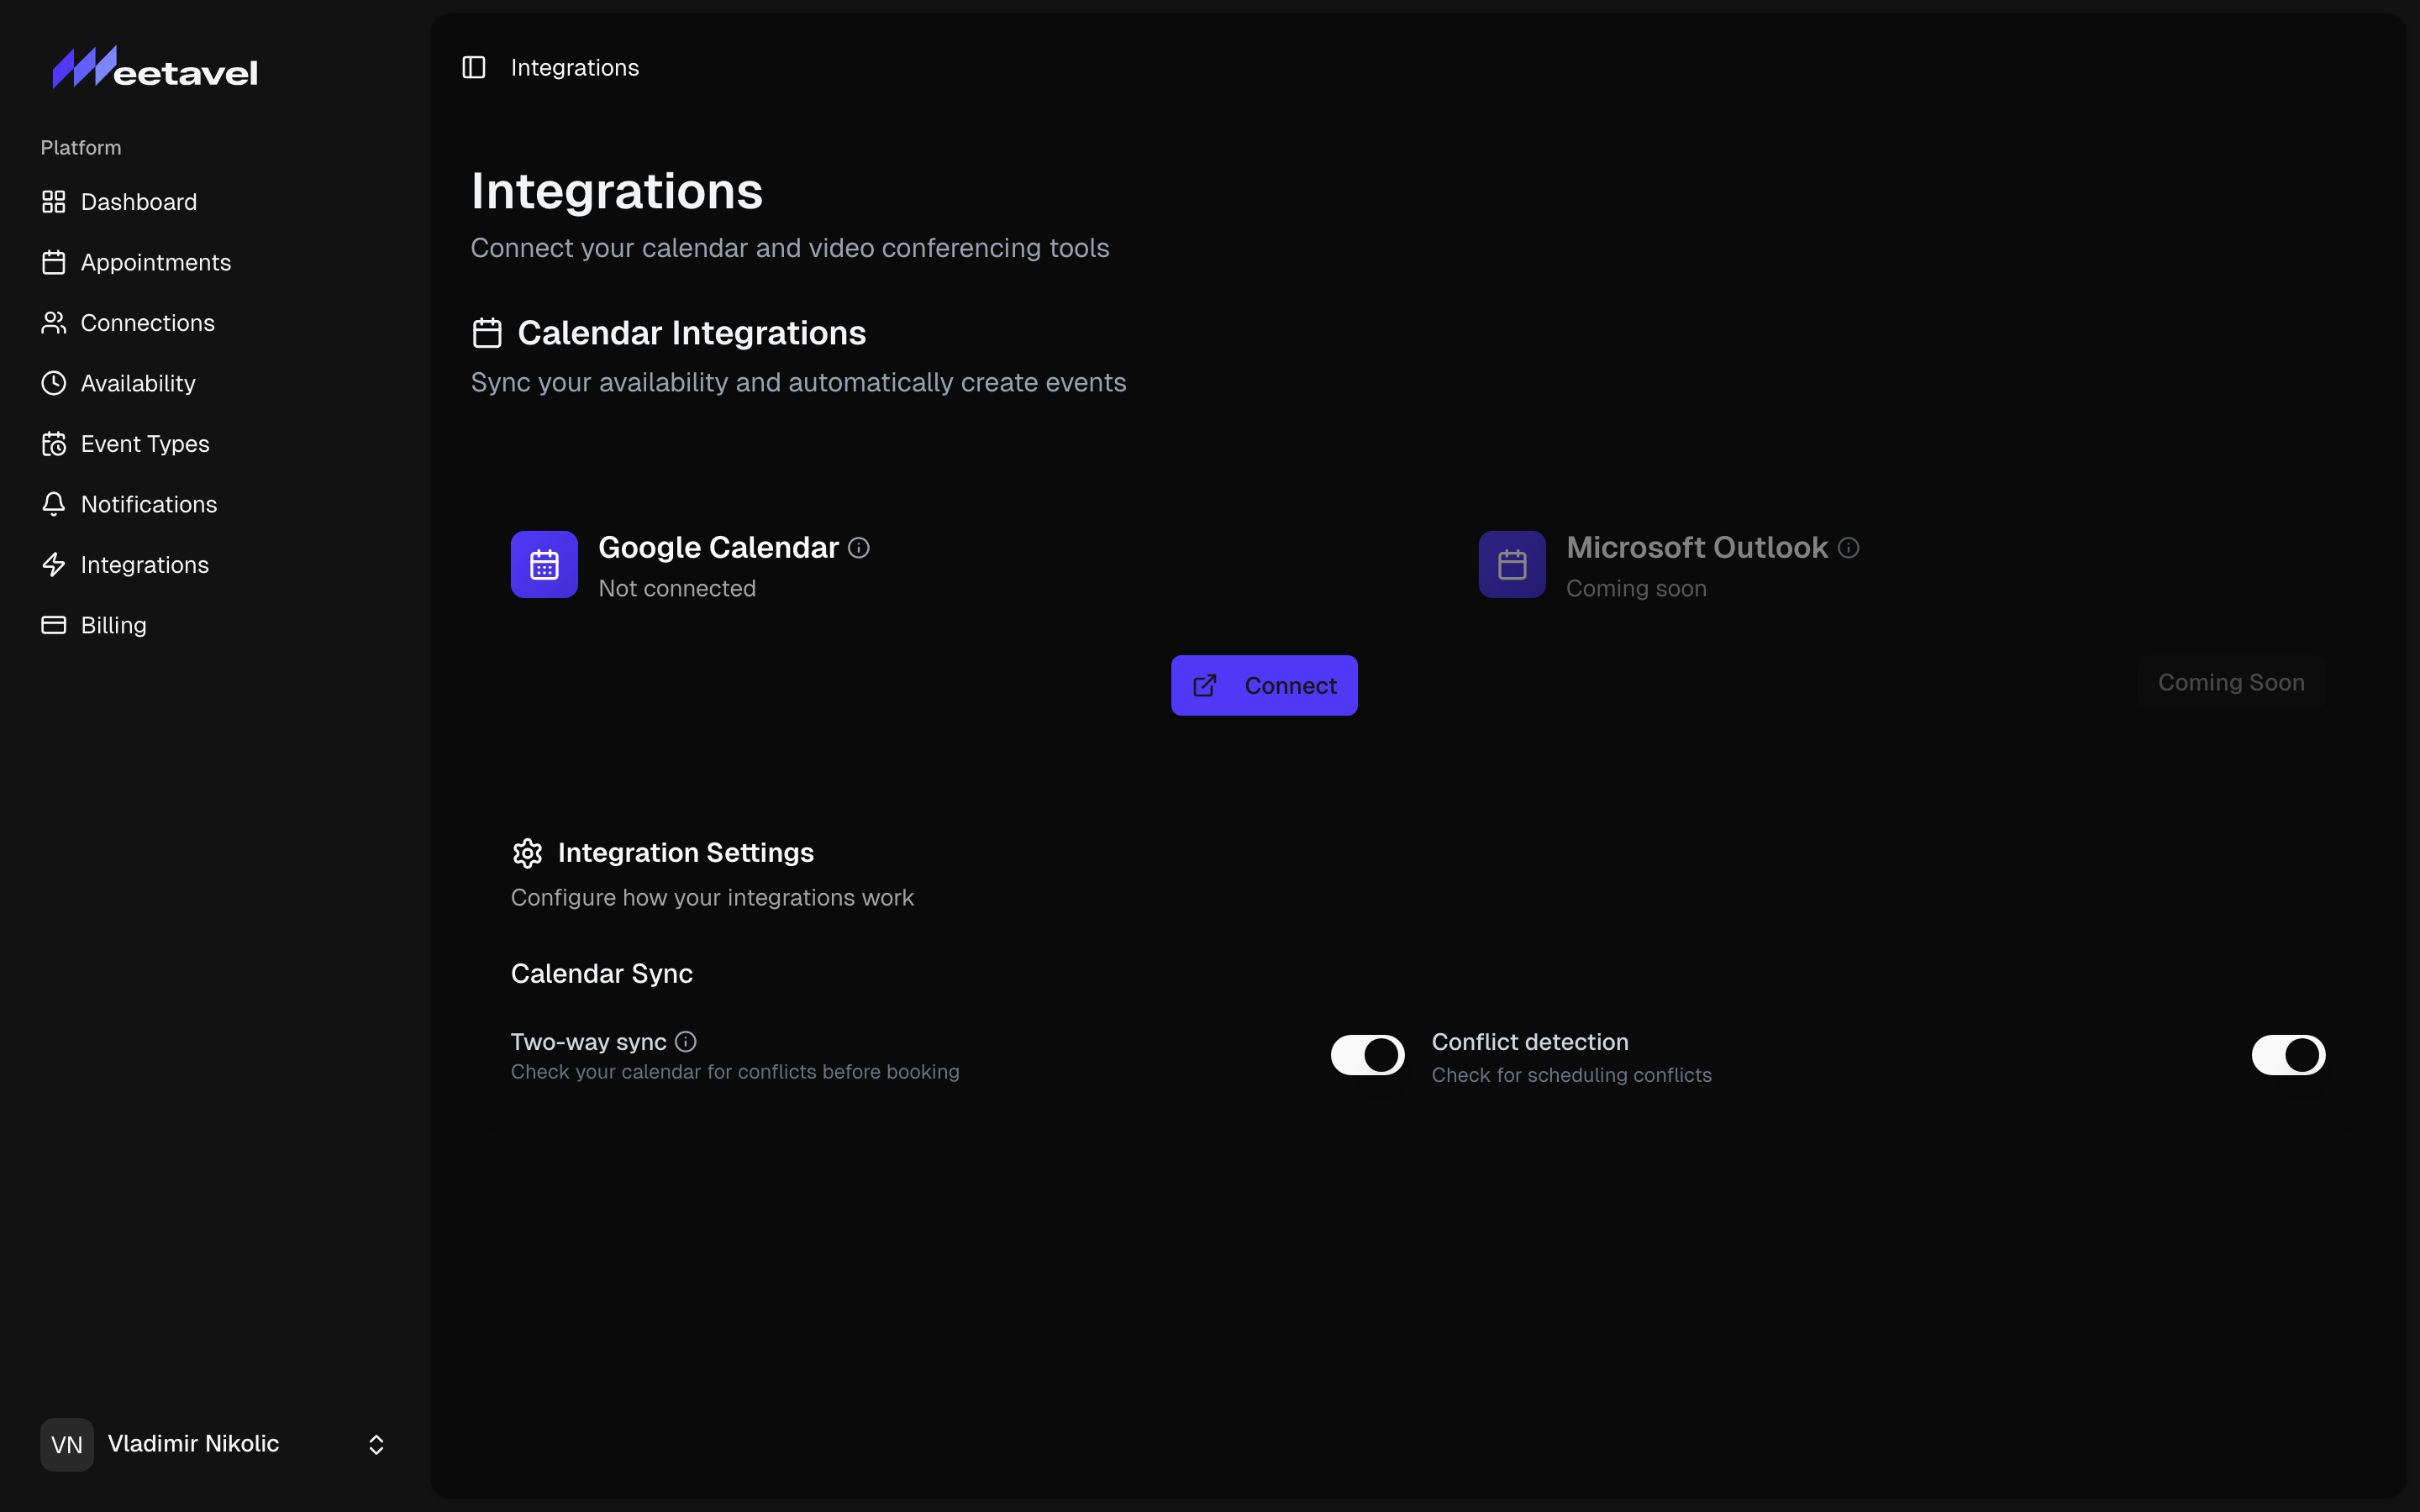
Task: Open the Integrations breadcrumb at top
Action: (x=574, y=67)
